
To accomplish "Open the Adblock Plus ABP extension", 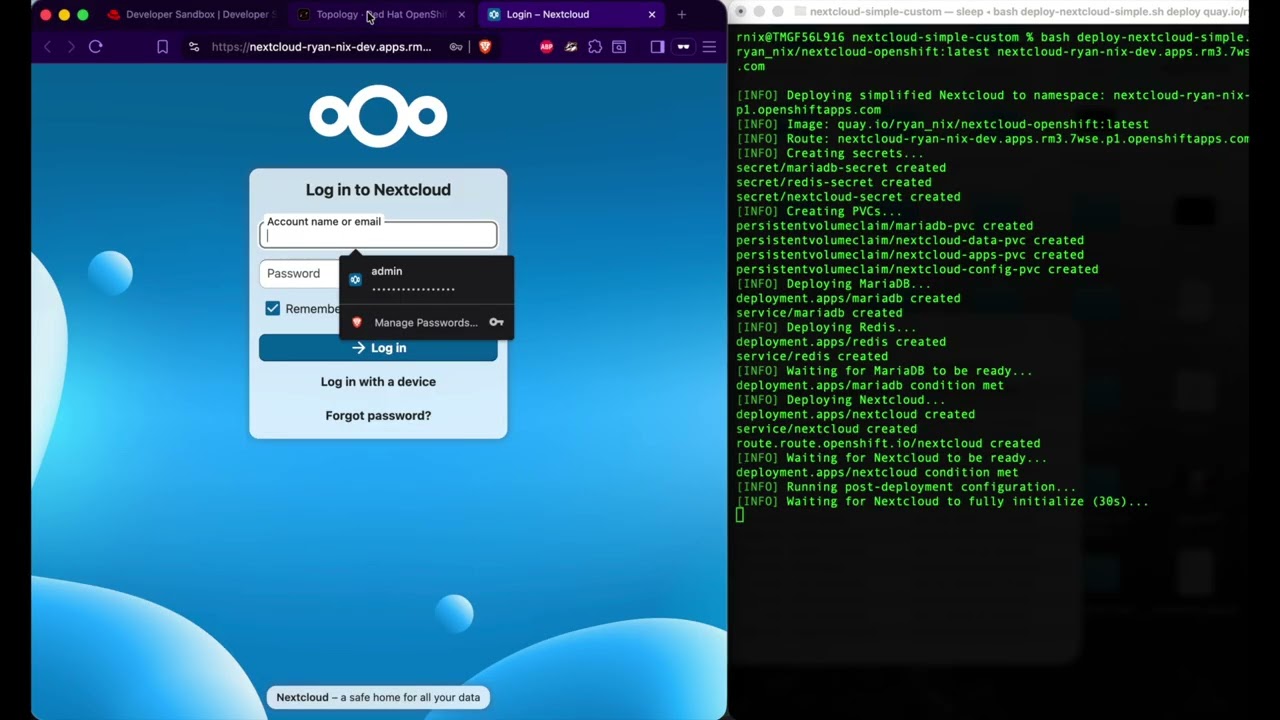I will [x=546, y=47].
